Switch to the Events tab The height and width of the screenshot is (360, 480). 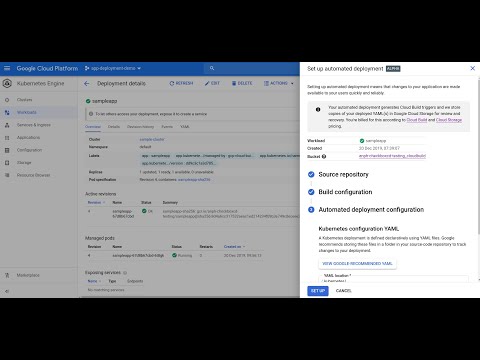pyautogui.click(x=167, y=127)
